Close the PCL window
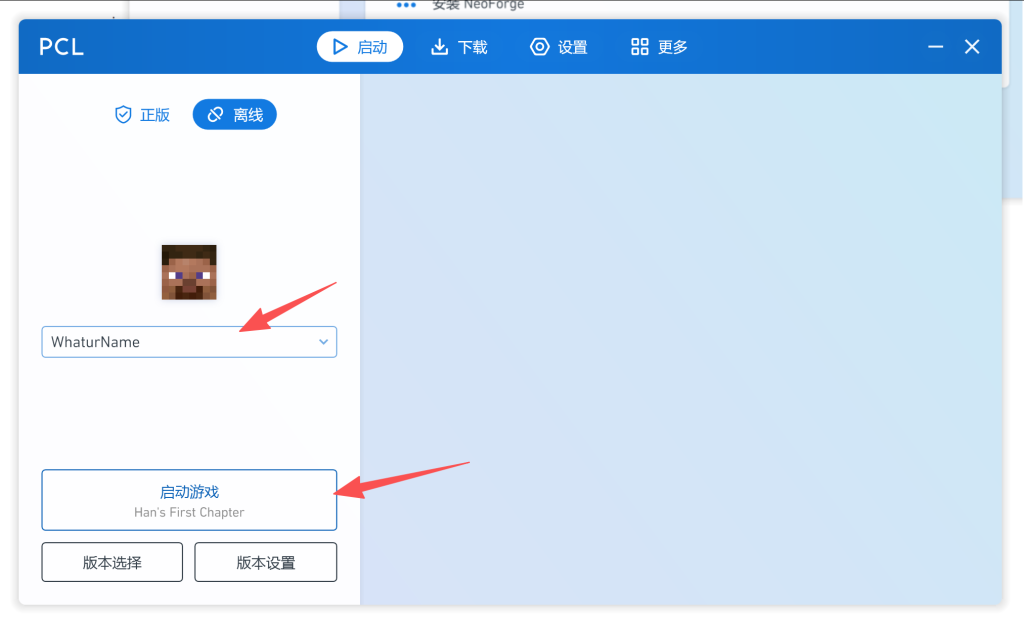Viewport: 1024px width, 625px height. click(x=972, y=47)
